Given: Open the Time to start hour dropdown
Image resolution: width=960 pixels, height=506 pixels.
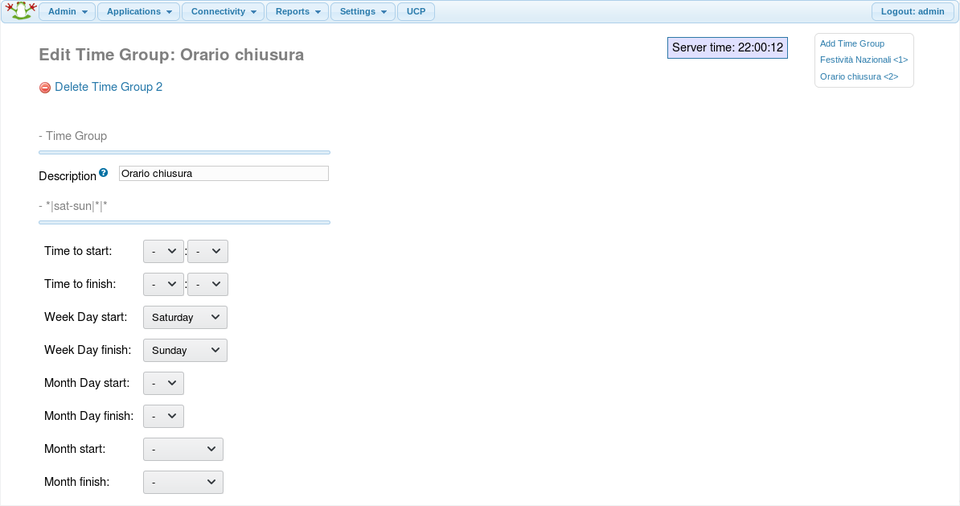Looking at the screenshot, I should pos(163,251).
